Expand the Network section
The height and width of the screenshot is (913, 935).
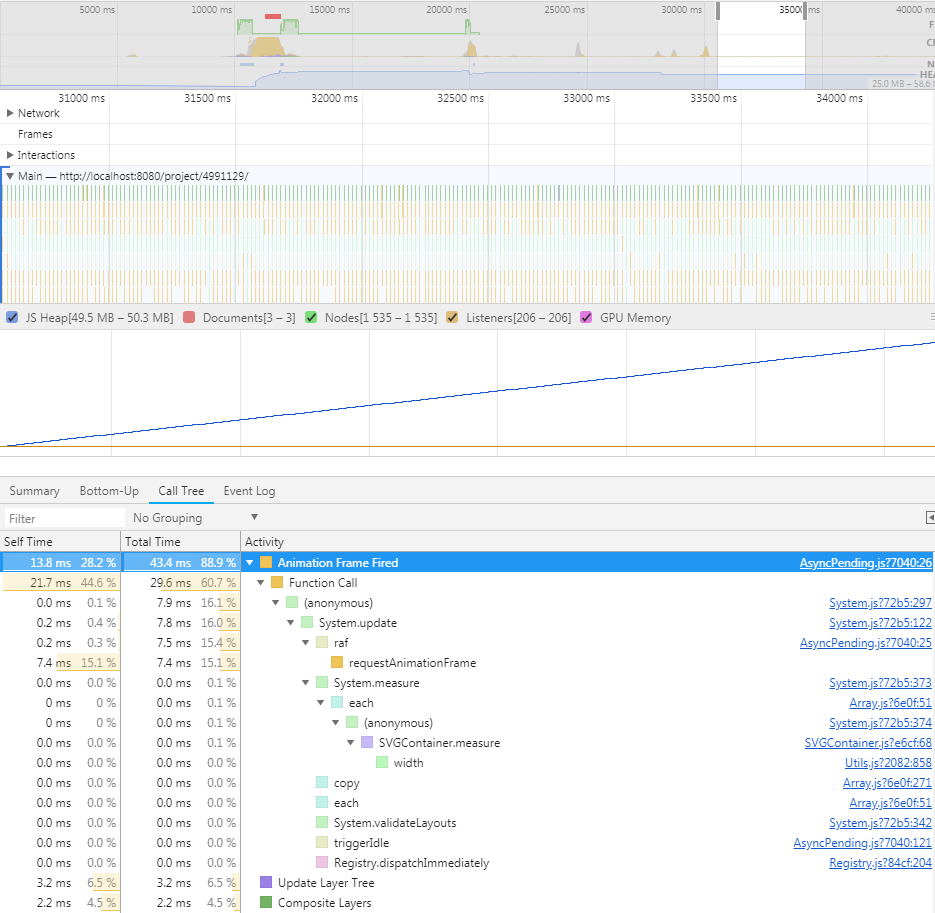tap(10, 113)
